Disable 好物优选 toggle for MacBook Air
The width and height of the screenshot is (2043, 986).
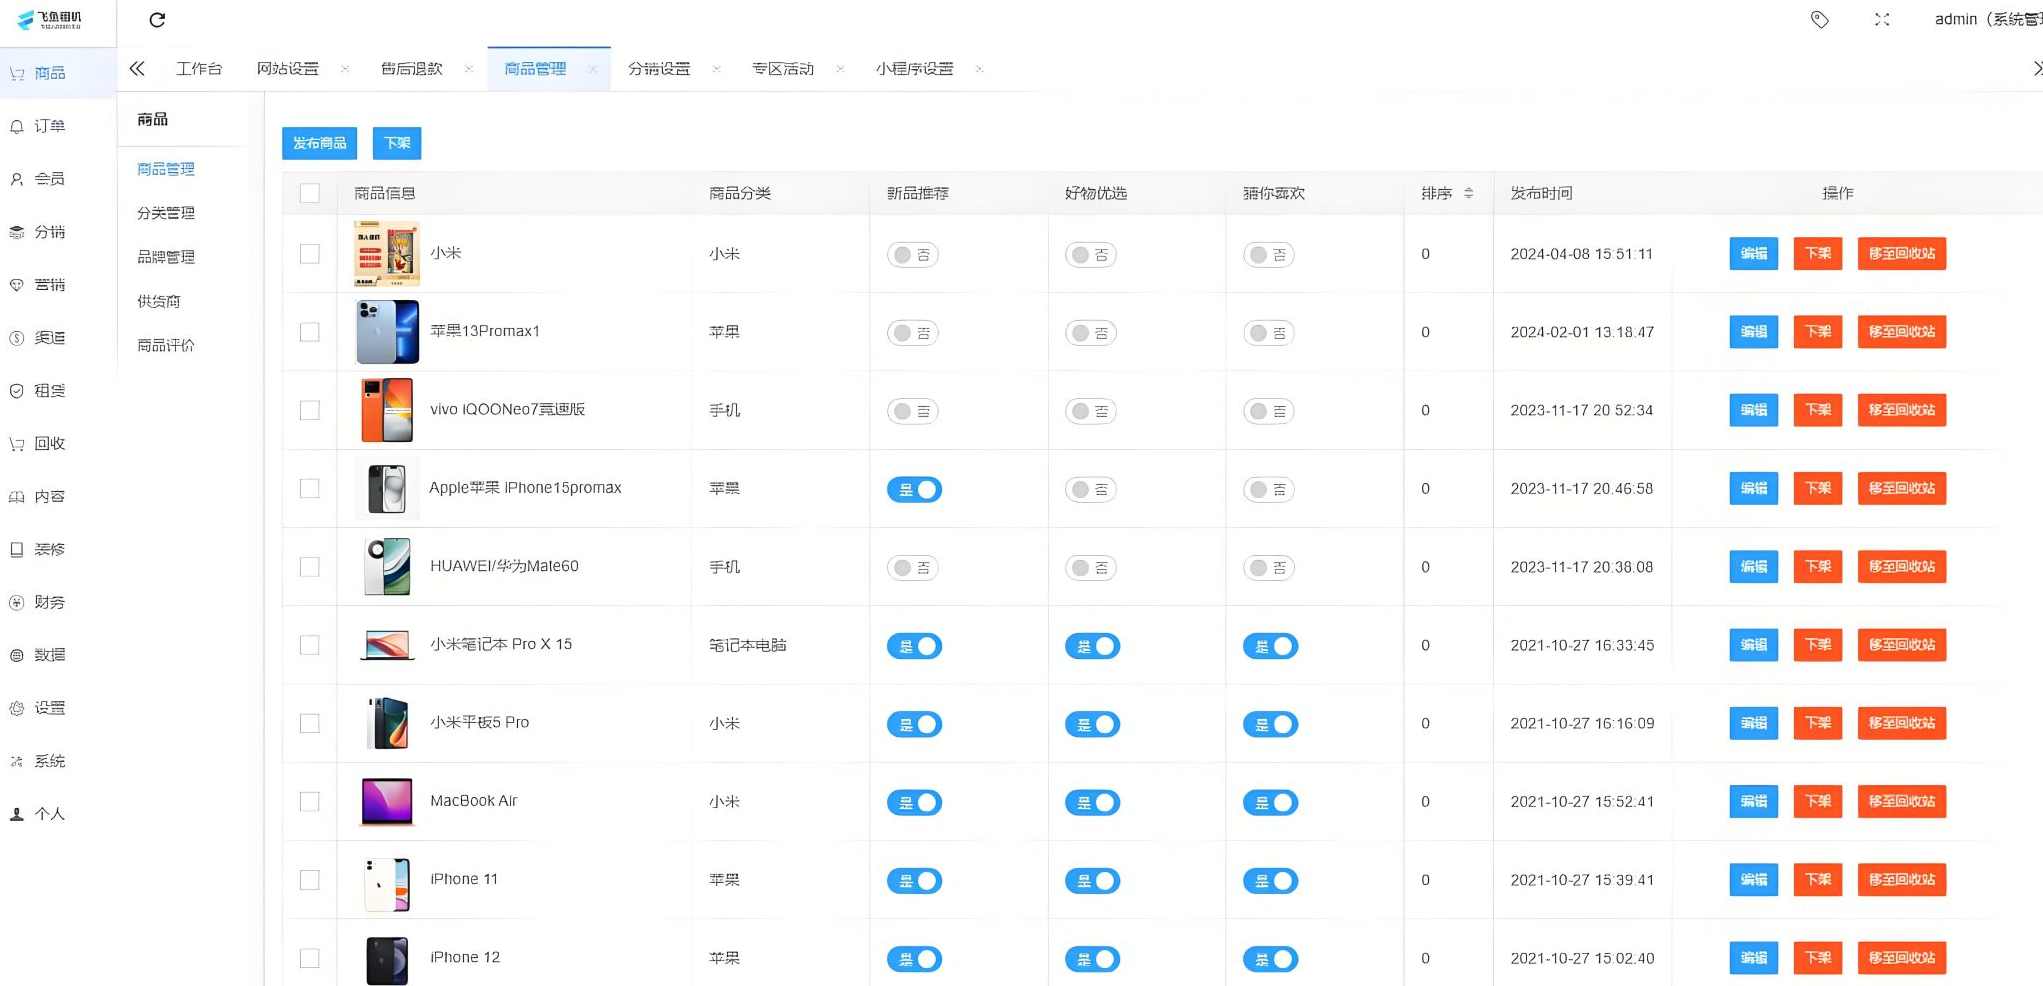1092,802
